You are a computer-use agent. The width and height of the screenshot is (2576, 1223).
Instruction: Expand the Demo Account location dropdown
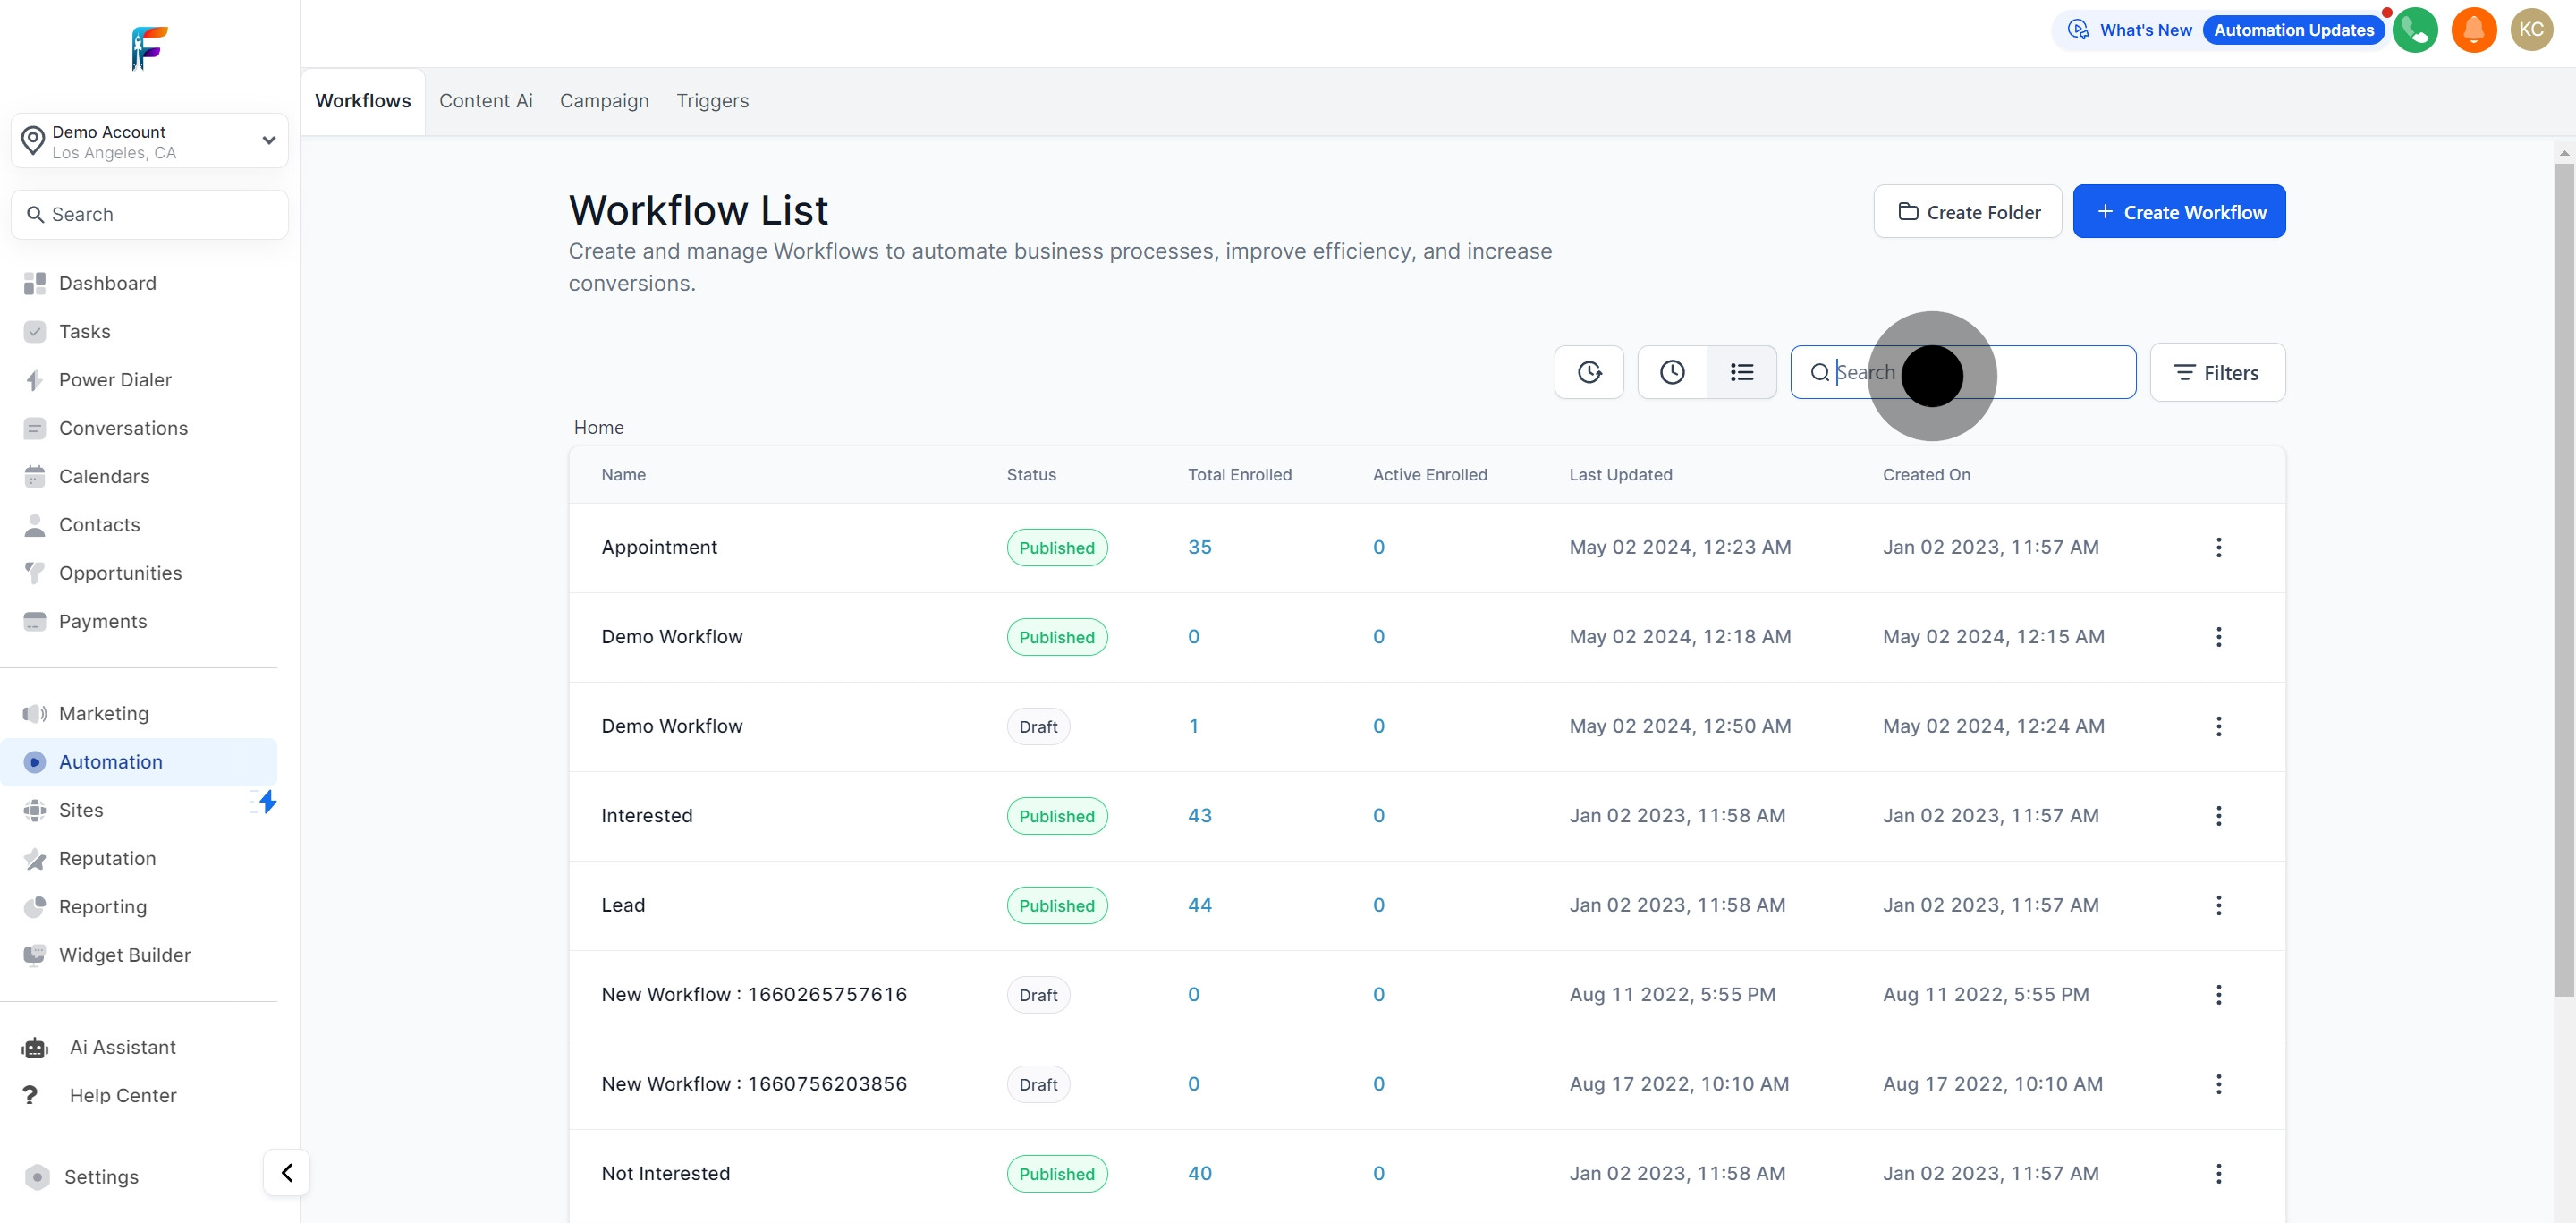pyautogui.click(x=150, y=141)
